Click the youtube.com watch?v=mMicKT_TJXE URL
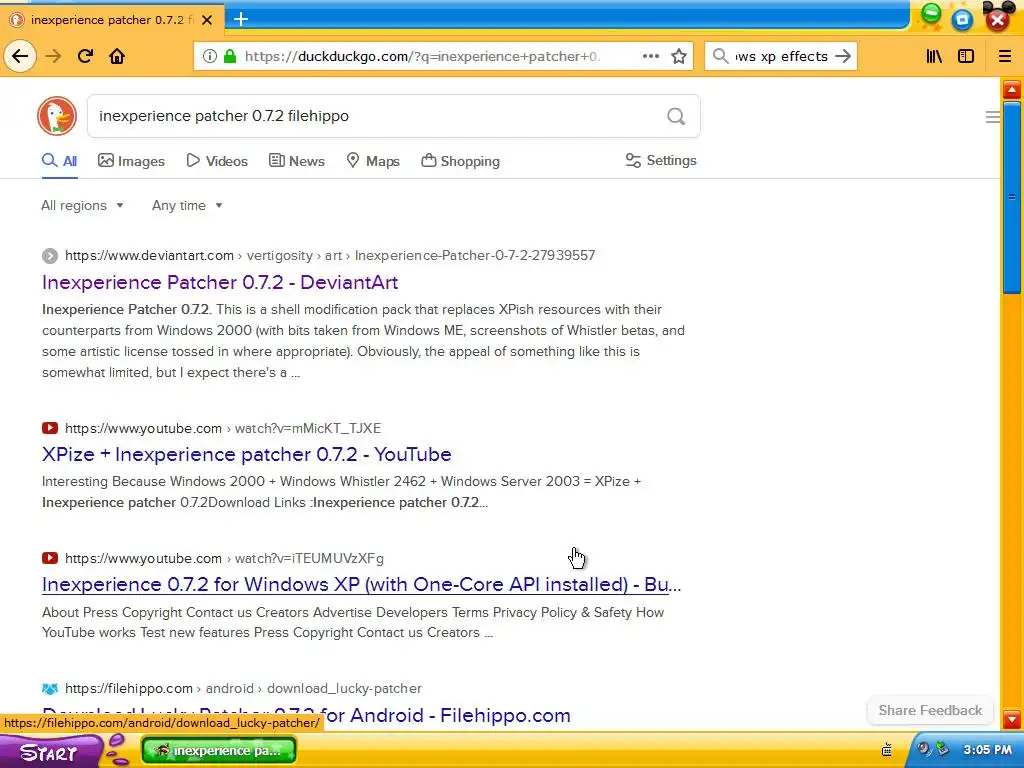The width and height of the screenshot is (1024, 768). click(223, 428)
